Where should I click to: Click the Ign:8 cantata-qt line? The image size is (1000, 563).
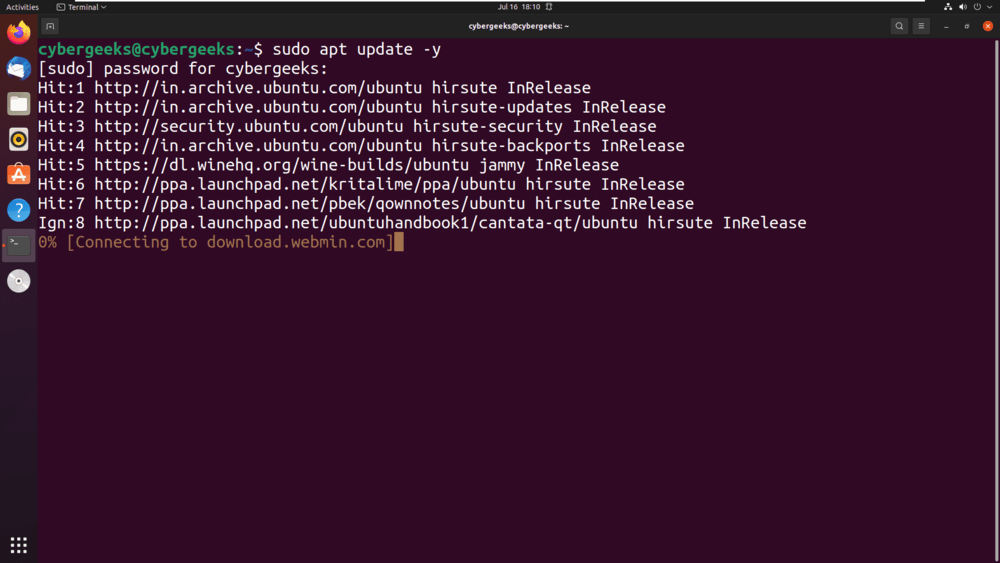[422, 223]
